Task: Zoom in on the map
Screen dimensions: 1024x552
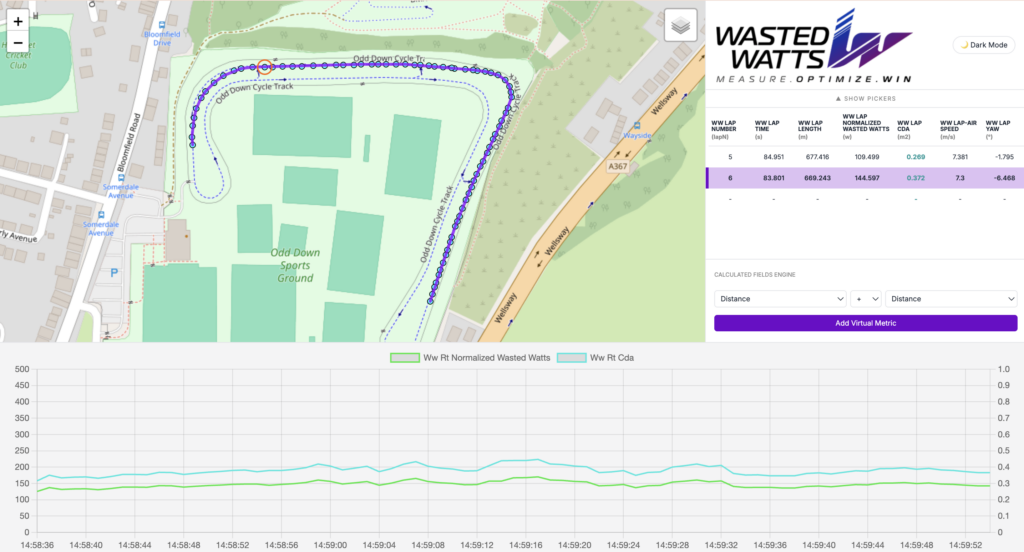Action: coord(18,21)
